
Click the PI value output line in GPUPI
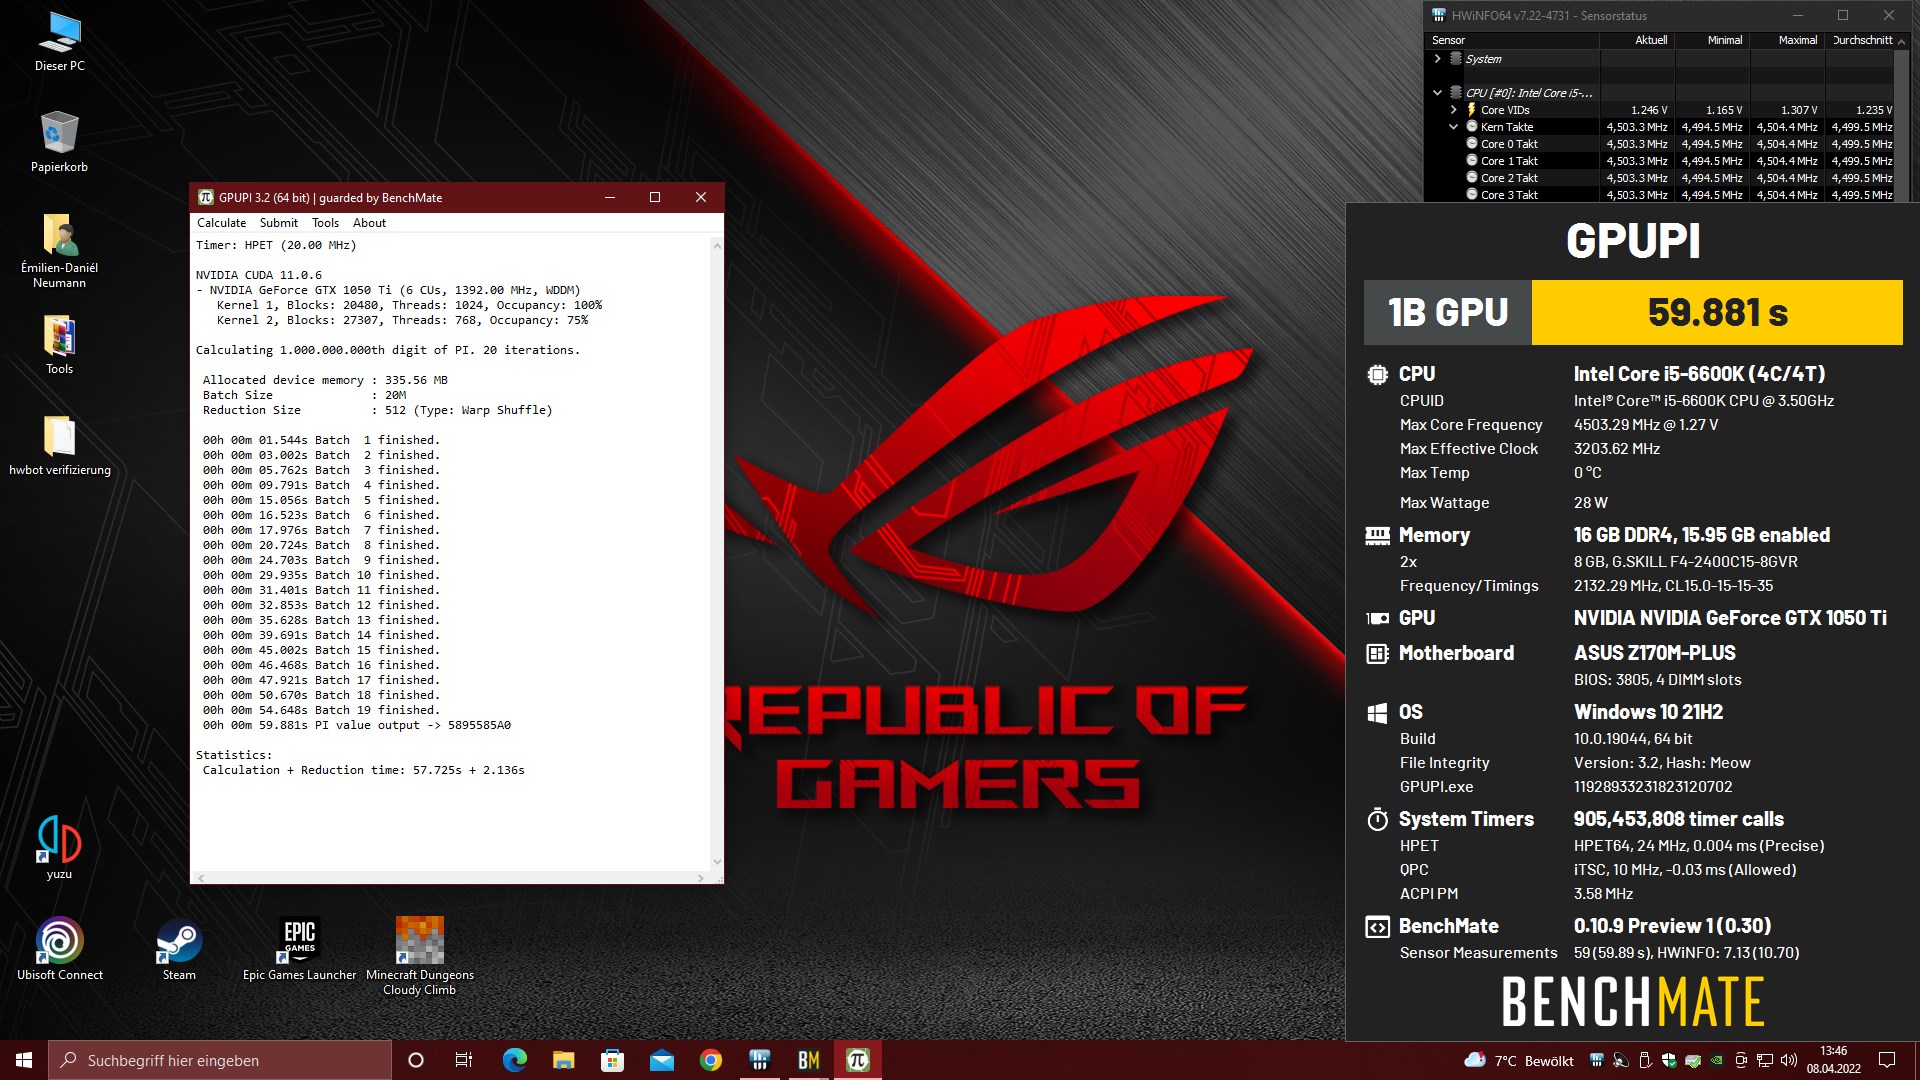[357, 725]
